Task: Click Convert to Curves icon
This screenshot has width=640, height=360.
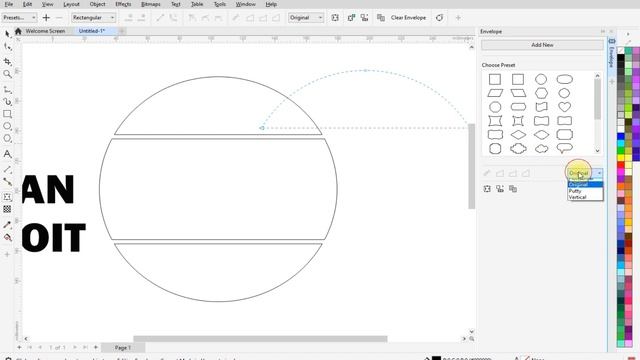Action: click(439, 18)
